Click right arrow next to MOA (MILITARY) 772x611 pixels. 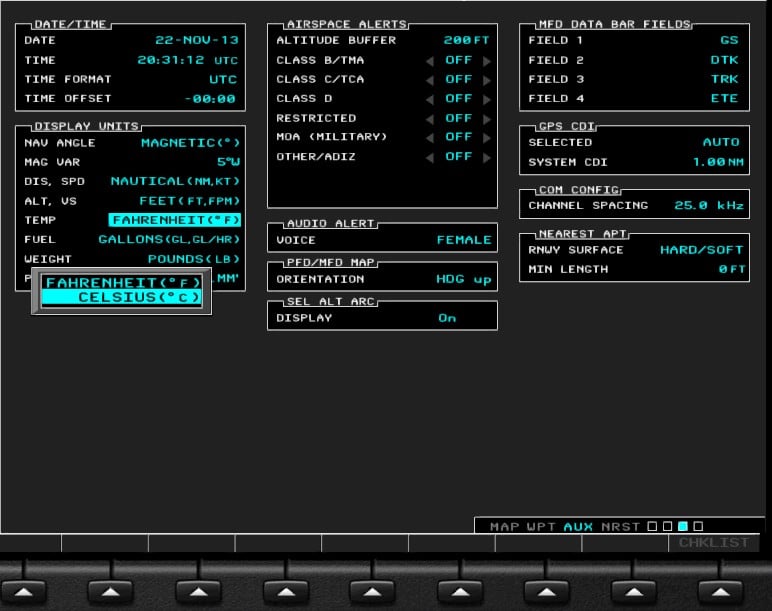pyautogui.click(x=487, y=137)
